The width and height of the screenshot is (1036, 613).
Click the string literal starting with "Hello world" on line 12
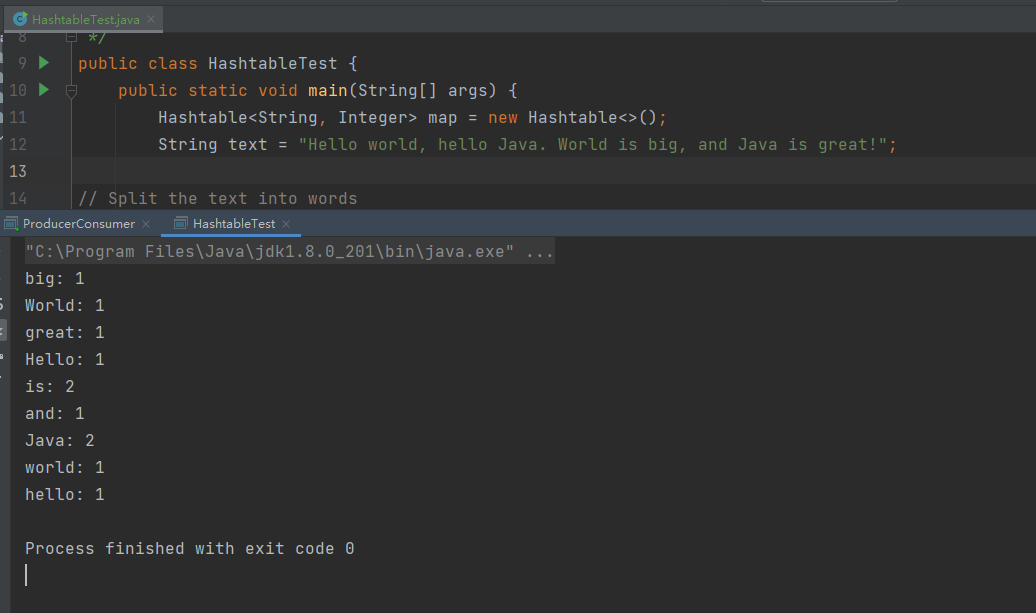(592, 145)
